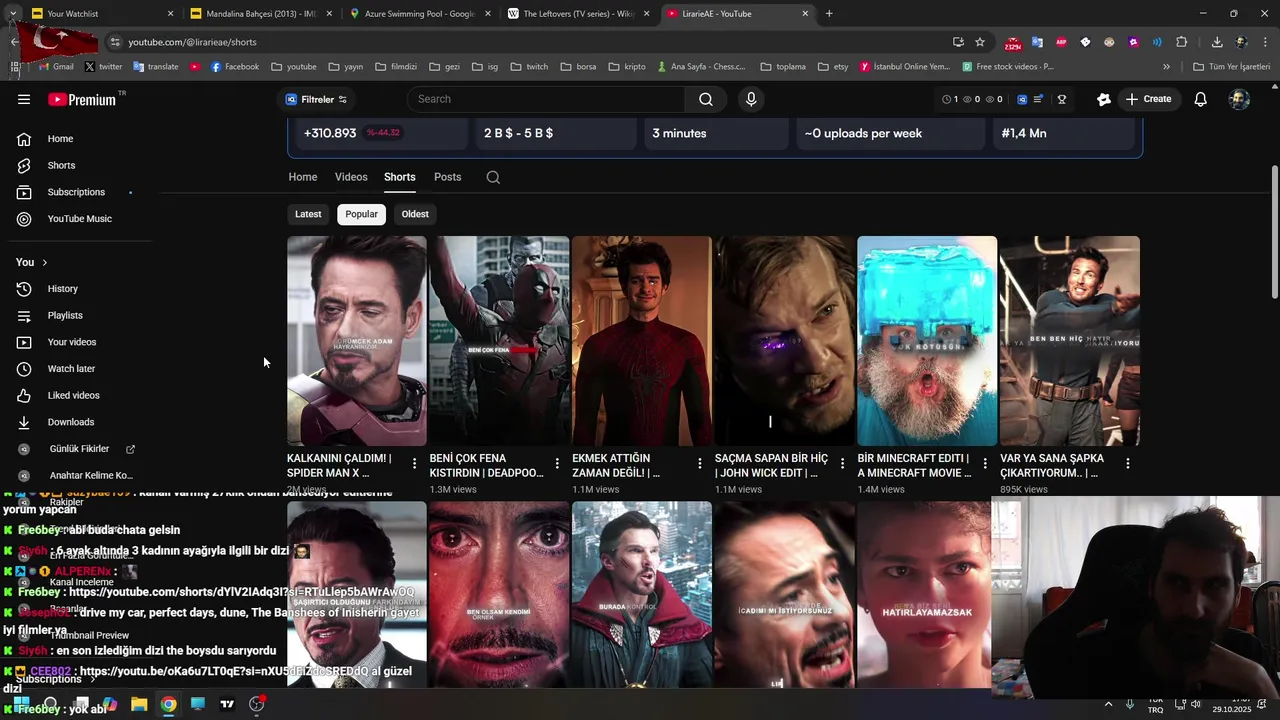Focus the YouTube search box
The height and width of the screenshot is (720, 1280).
(546, 99)
